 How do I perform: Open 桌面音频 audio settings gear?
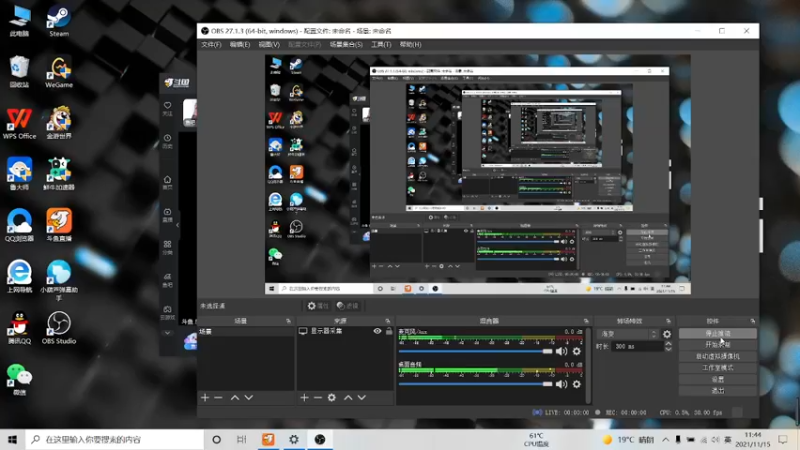pyautogui.click(x=577, y=384)
